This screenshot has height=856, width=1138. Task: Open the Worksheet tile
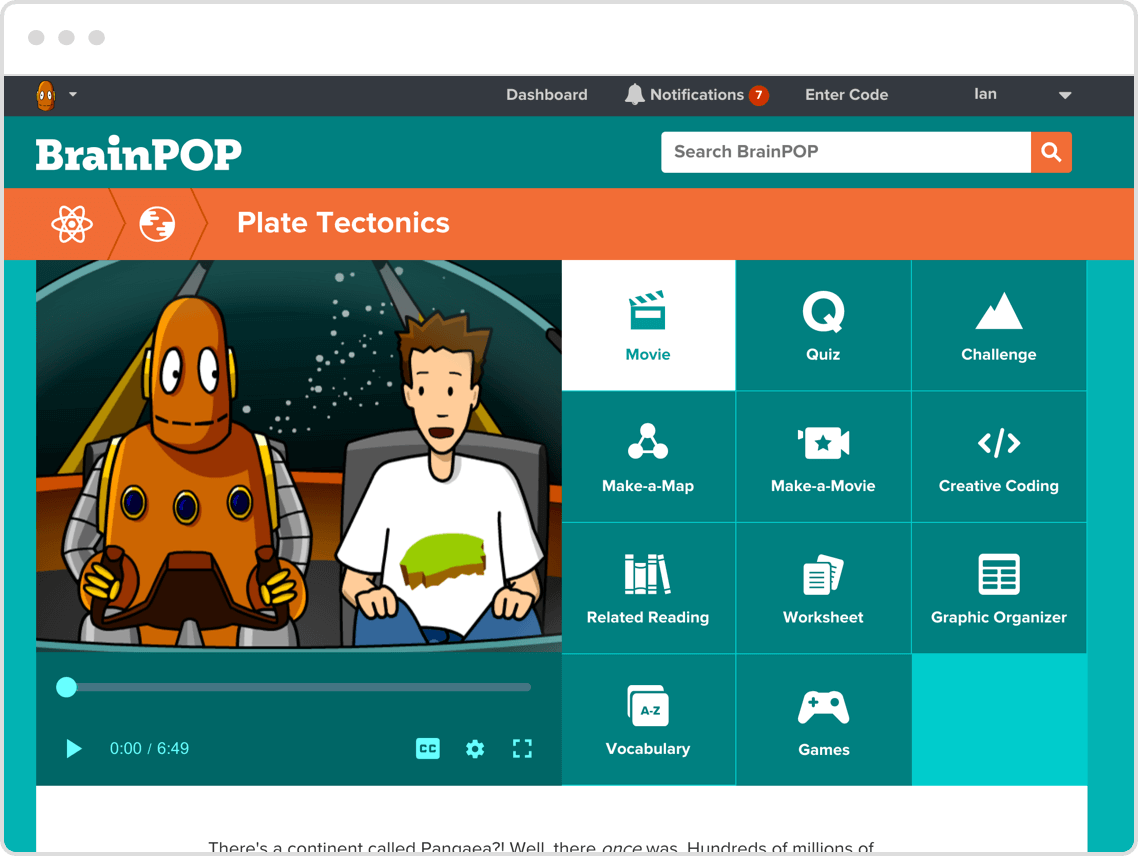tap(823, 589)
